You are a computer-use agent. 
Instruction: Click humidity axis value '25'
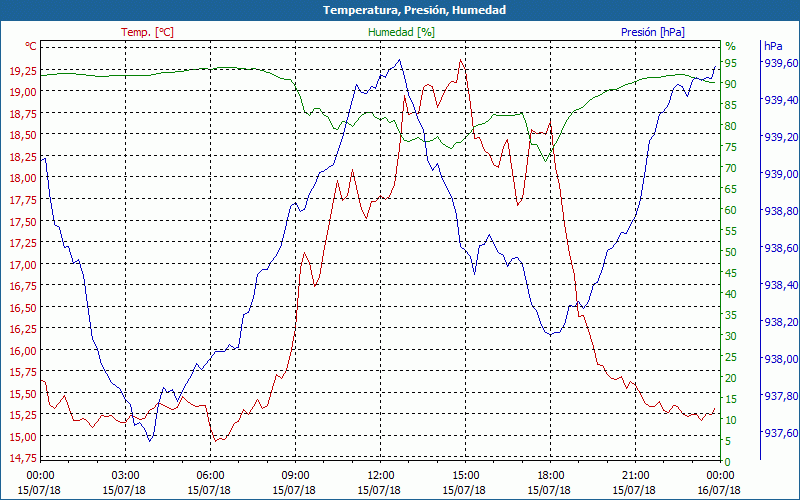click(x=731, y=358)
